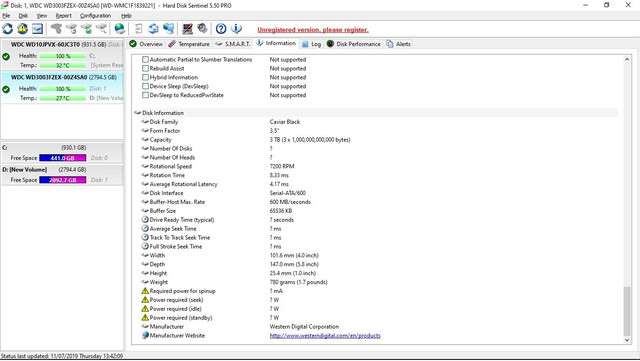Toggle the Hybrid Information checkbox

(x=145, y=77)
